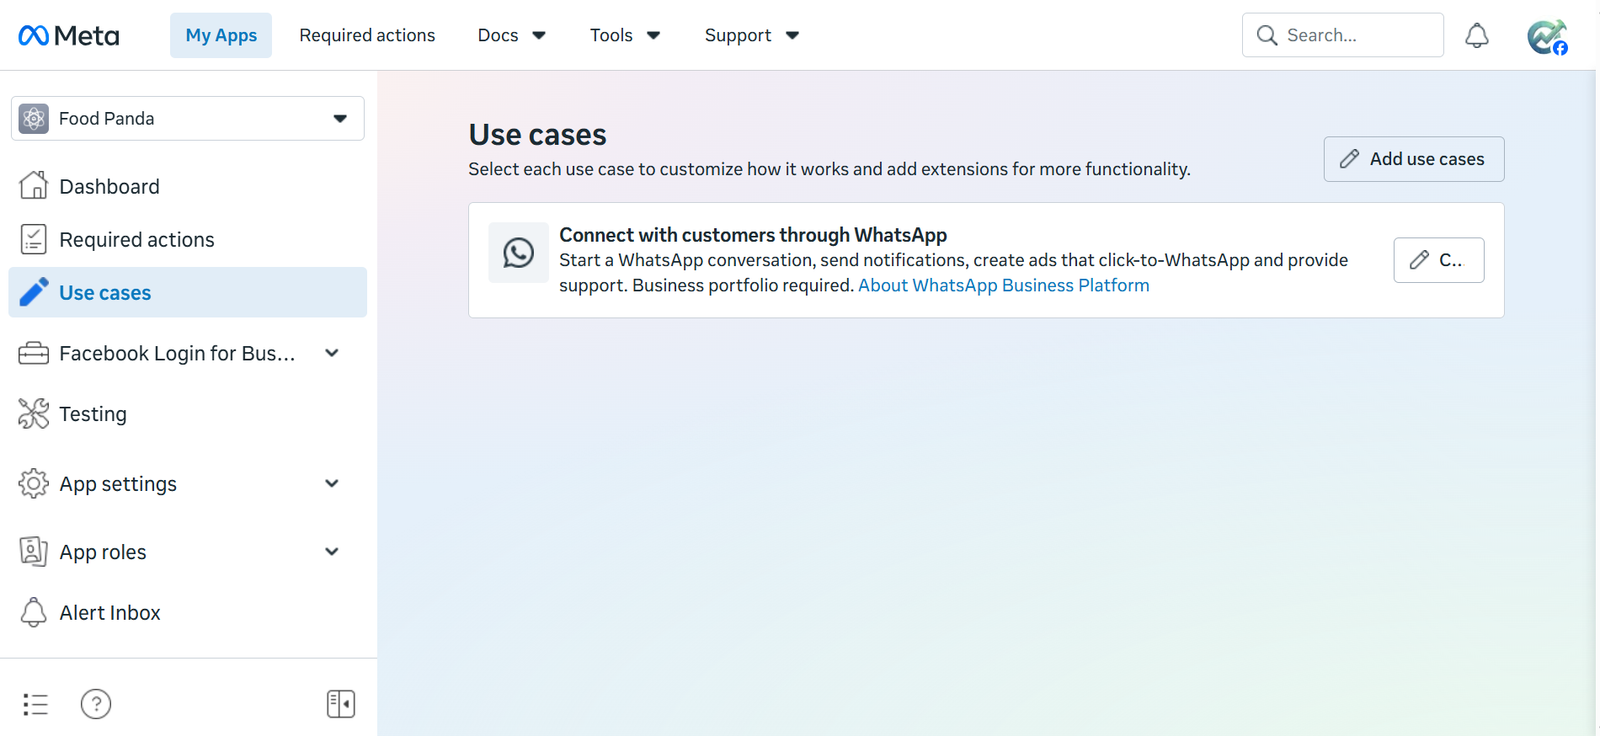1600x736 pixels.
Task: Expand the Support menu arrow
Action: pyautogui.click(x=792, y=36)
